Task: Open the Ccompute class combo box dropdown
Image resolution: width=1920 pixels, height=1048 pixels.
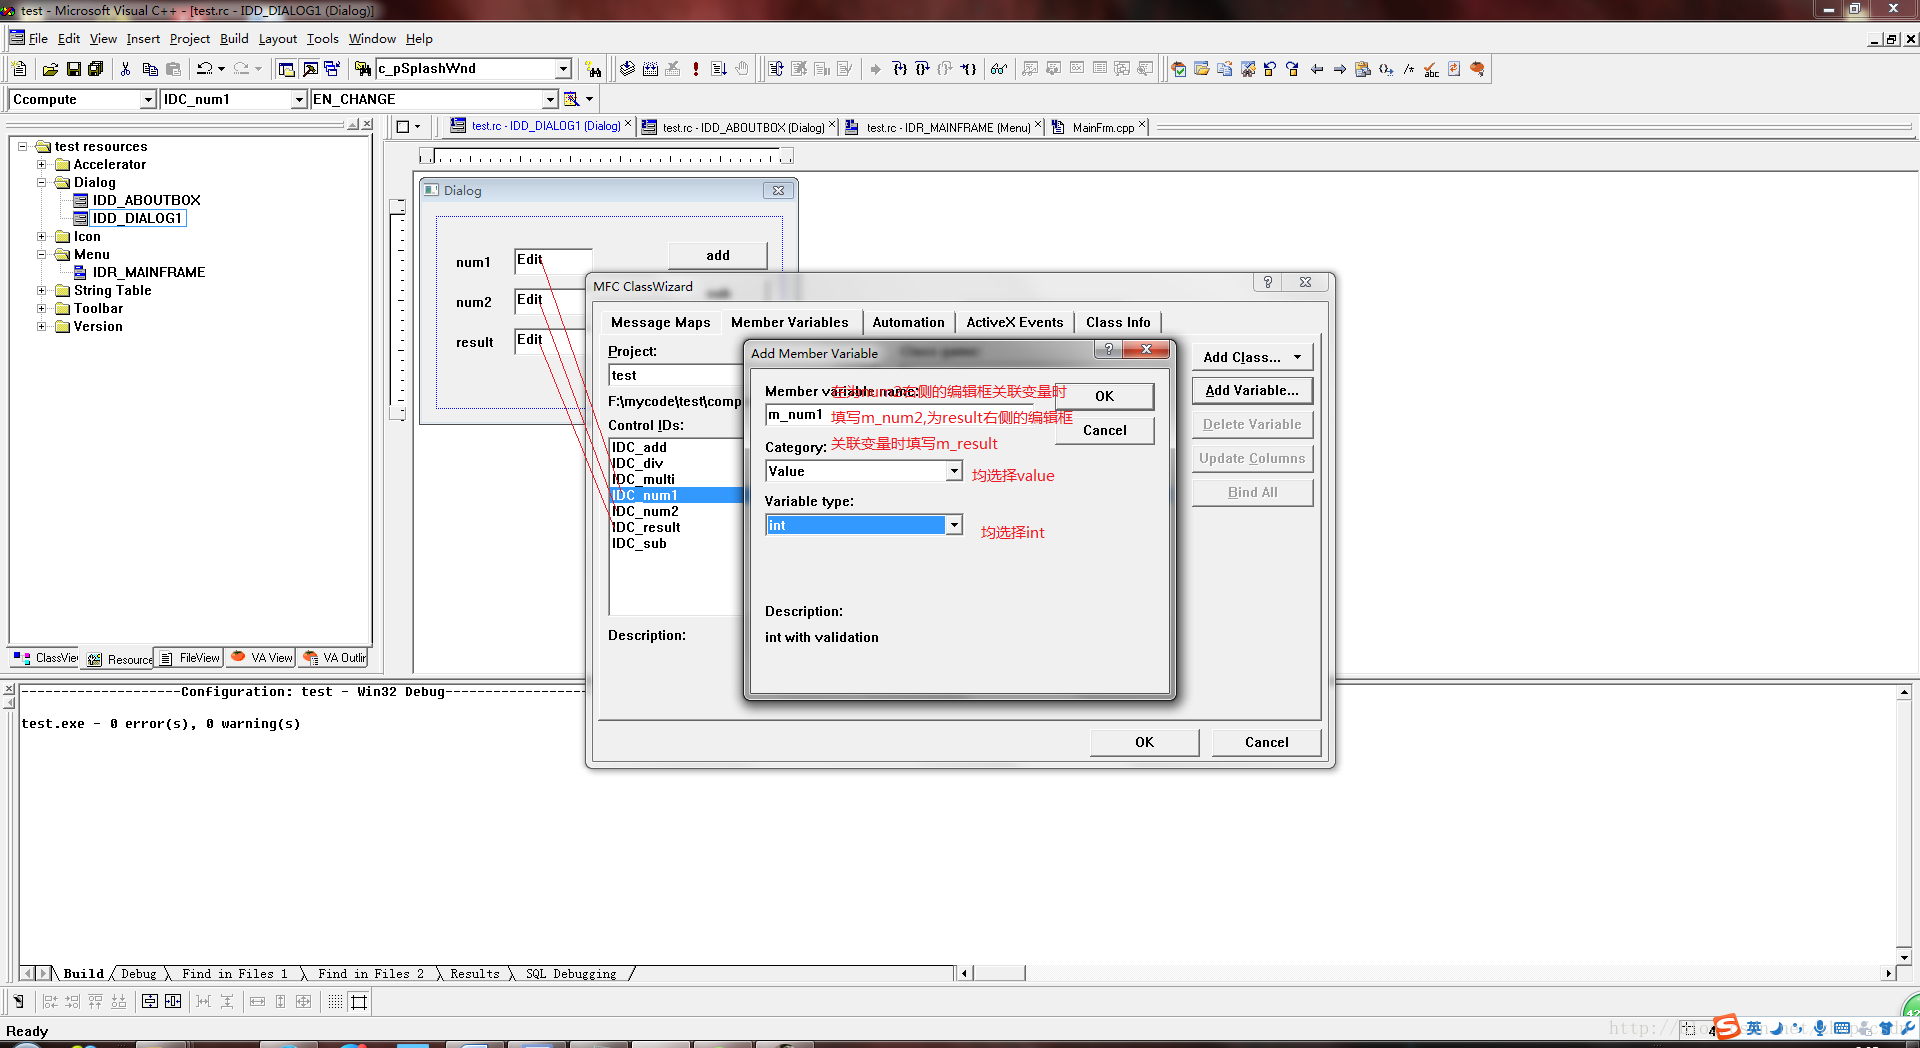Action: click(x=148, y=99)
